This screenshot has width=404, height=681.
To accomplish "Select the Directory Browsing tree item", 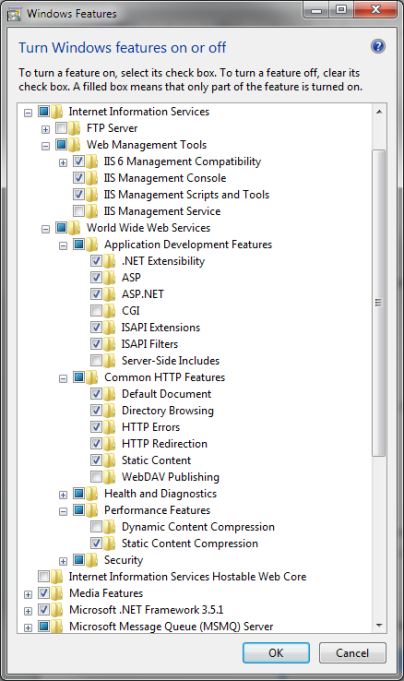I will [168, 410].
